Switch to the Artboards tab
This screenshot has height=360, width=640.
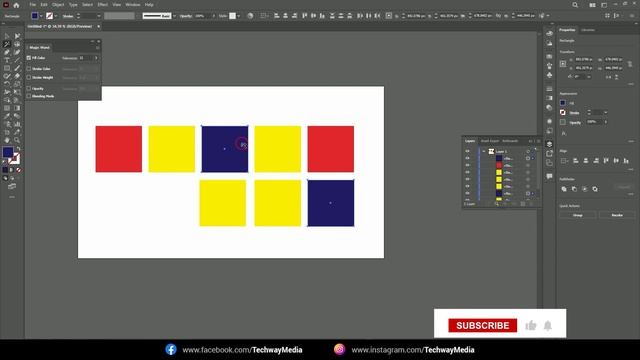510,141
